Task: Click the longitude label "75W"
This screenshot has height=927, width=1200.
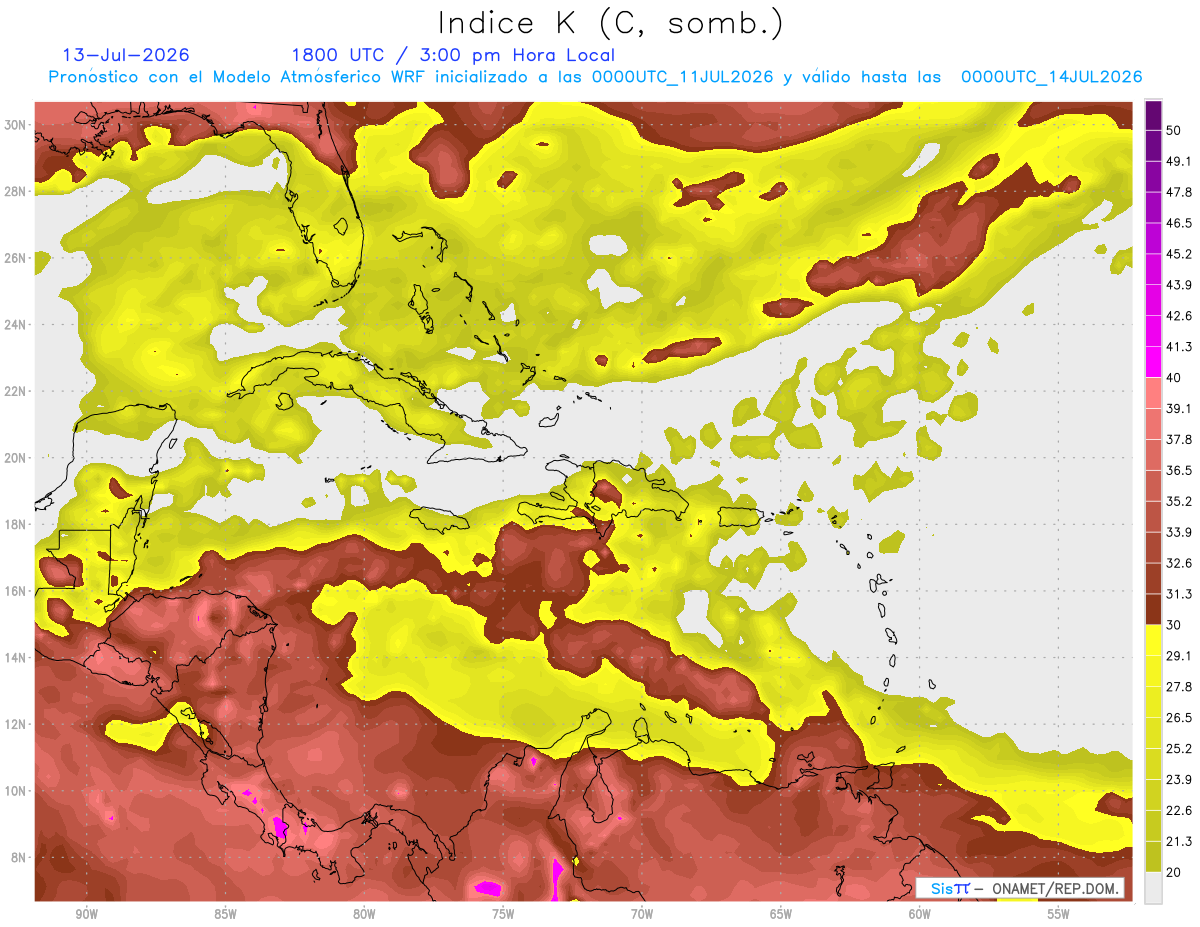Action: pos(503,914)
